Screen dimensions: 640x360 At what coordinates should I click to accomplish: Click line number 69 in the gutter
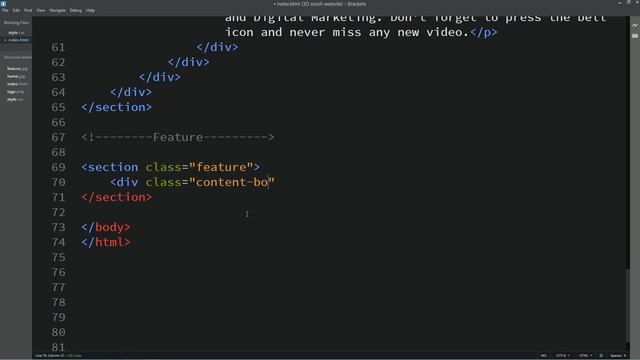coord(58,167)
